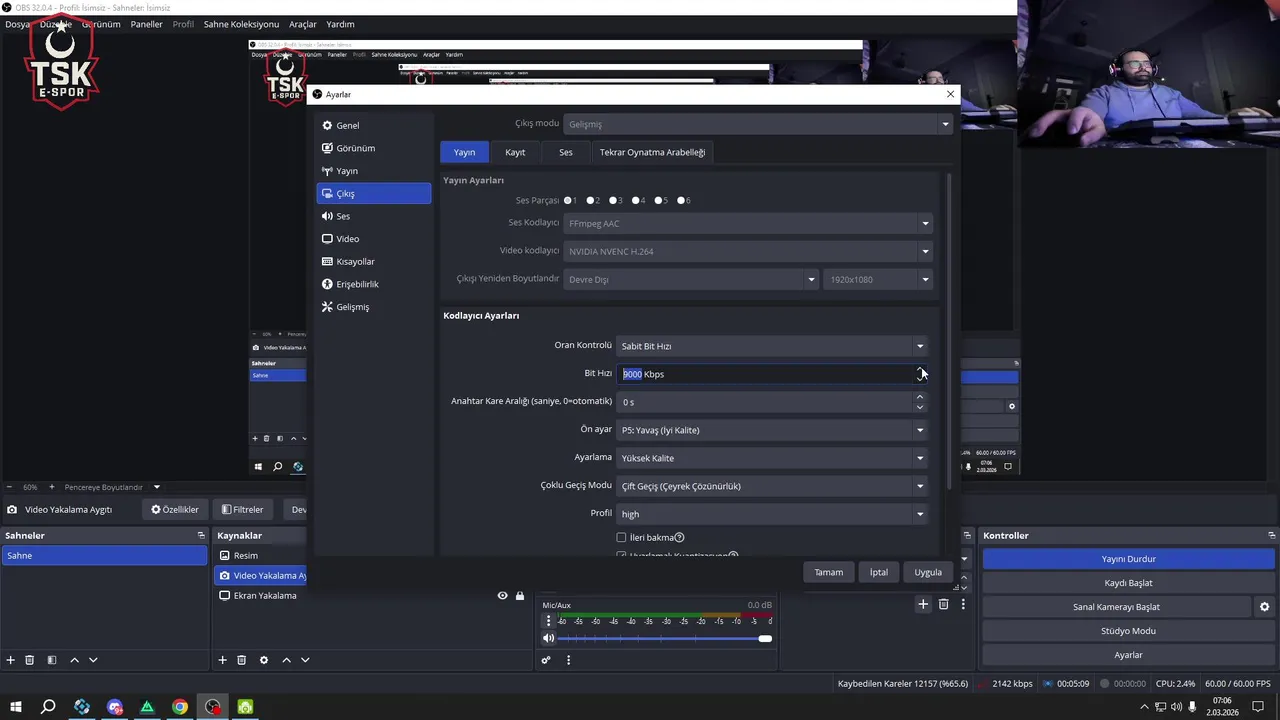Image resolution: width=1280 pixels, height=720 pixels.
Task: Select audio track 4 radio button
Action: click(636, 201)
